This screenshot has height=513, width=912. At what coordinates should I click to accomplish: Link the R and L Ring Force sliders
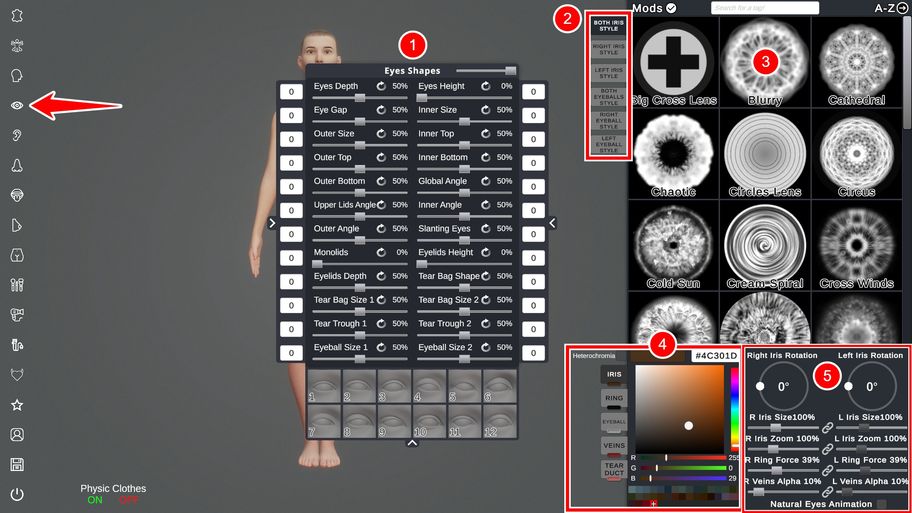(827, 470)
